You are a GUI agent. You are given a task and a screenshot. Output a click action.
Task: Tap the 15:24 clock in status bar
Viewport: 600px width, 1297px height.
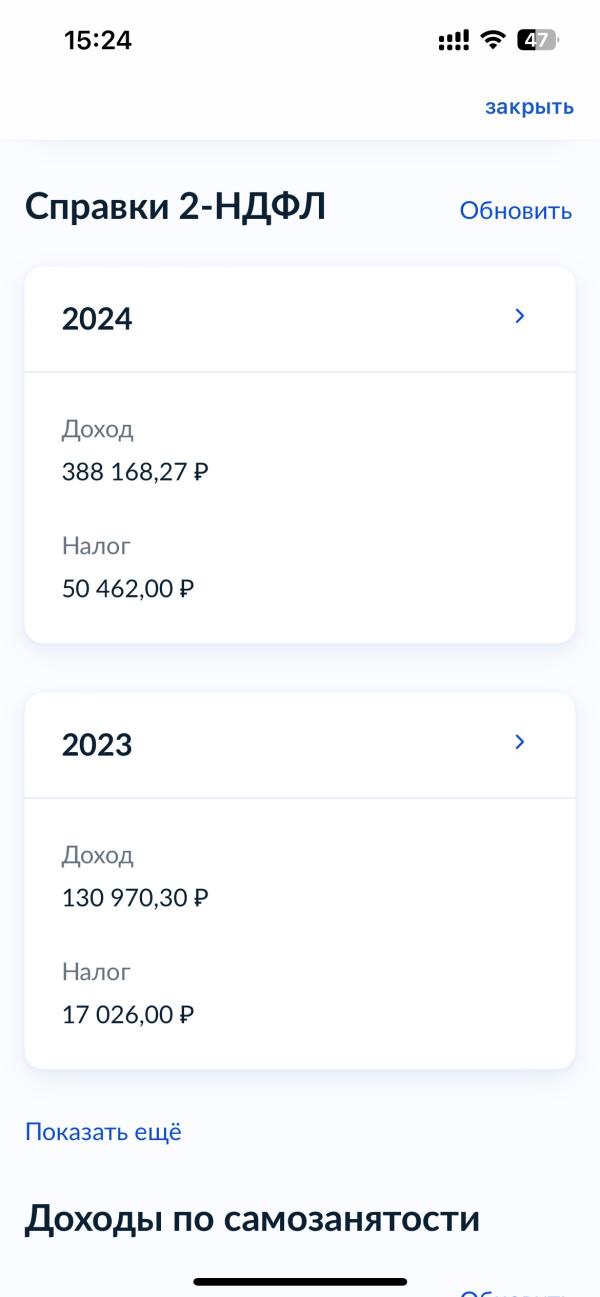coord(98,41)
